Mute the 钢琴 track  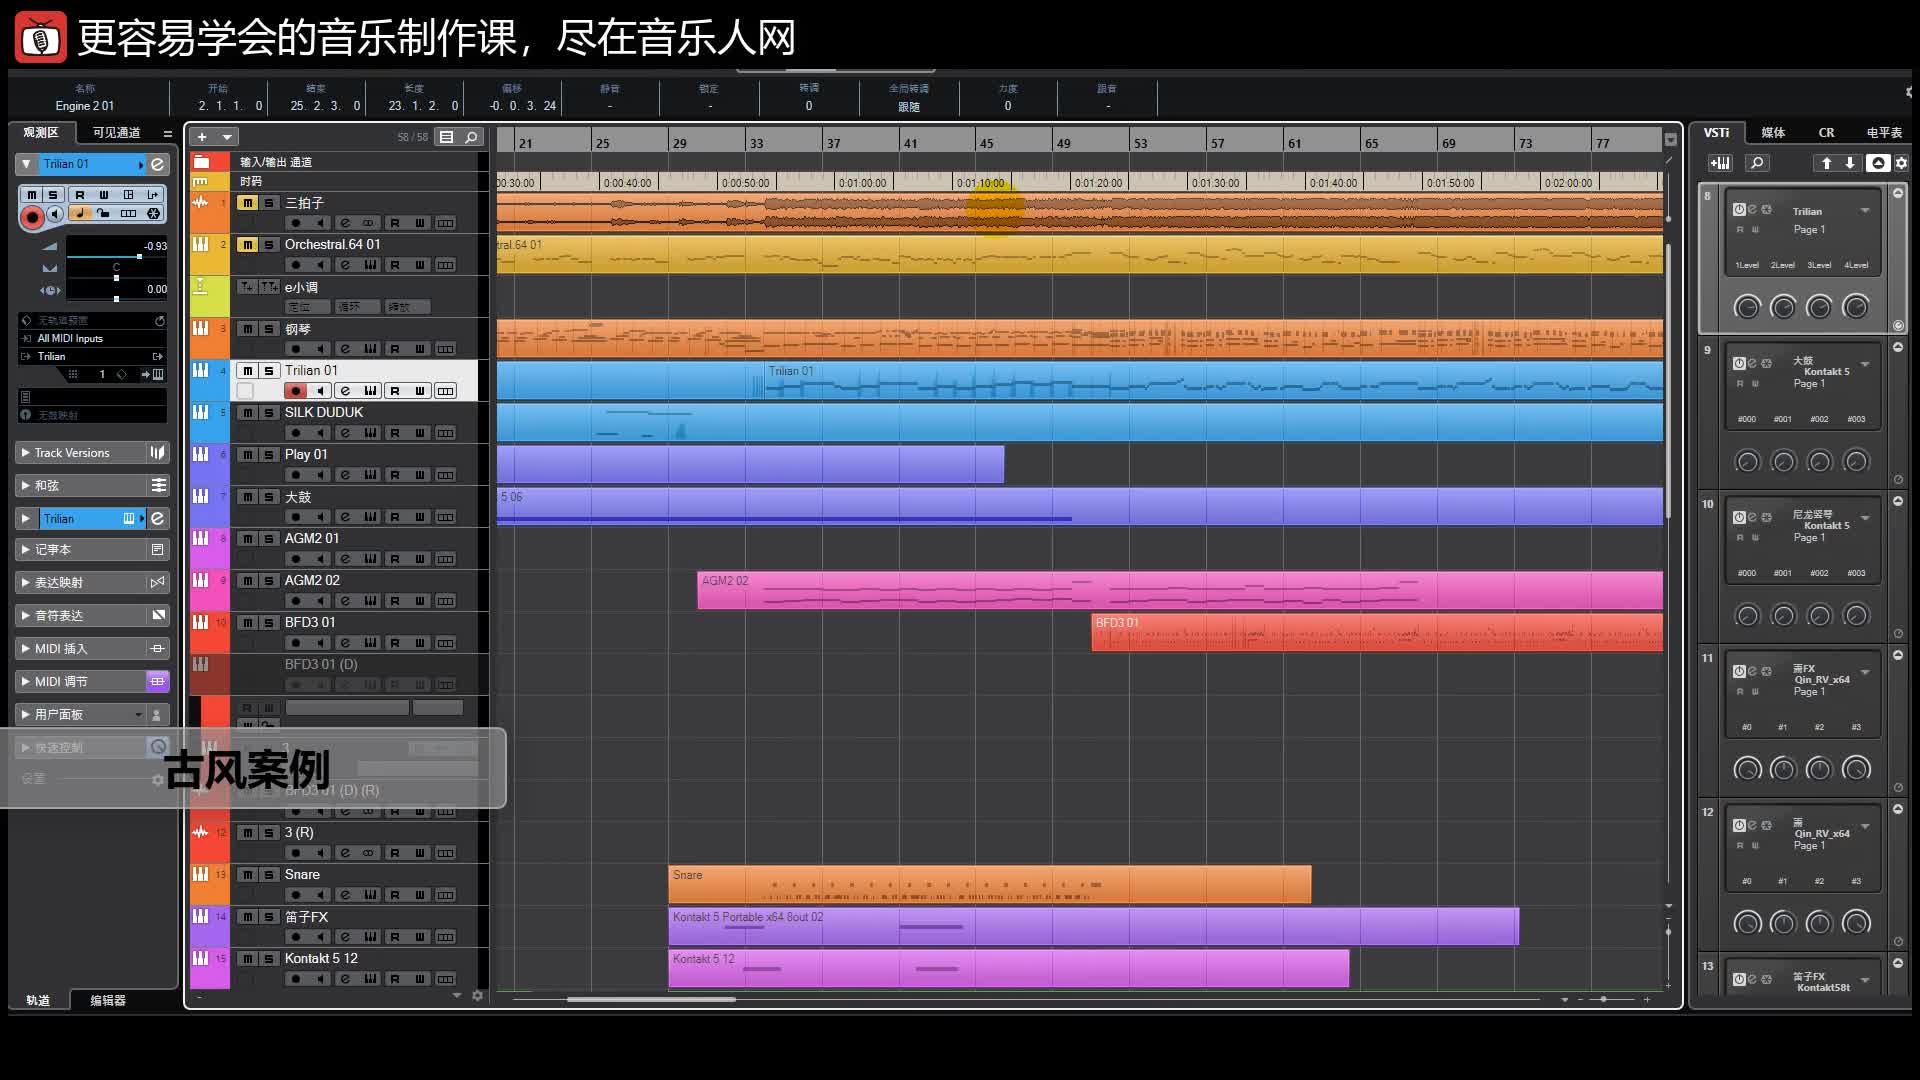(247, 328)
